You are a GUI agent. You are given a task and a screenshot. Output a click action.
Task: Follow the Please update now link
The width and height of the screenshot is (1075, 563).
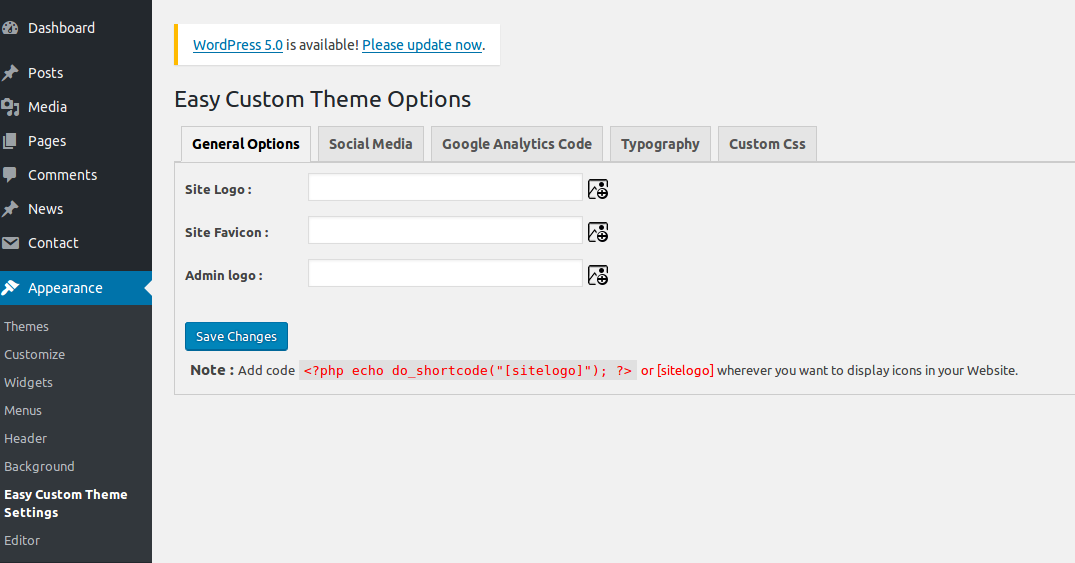[x=422, y=45]
